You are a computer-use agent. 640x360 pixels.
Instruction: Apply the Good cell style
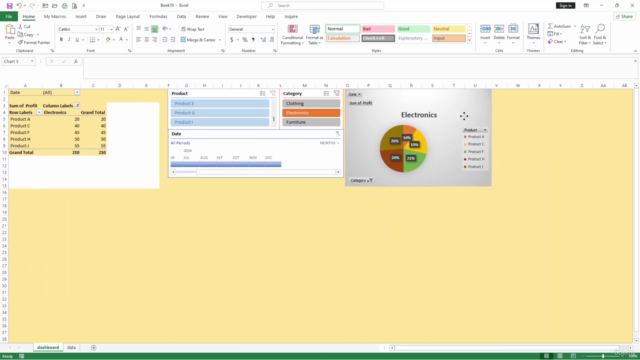tap(413, 29)
